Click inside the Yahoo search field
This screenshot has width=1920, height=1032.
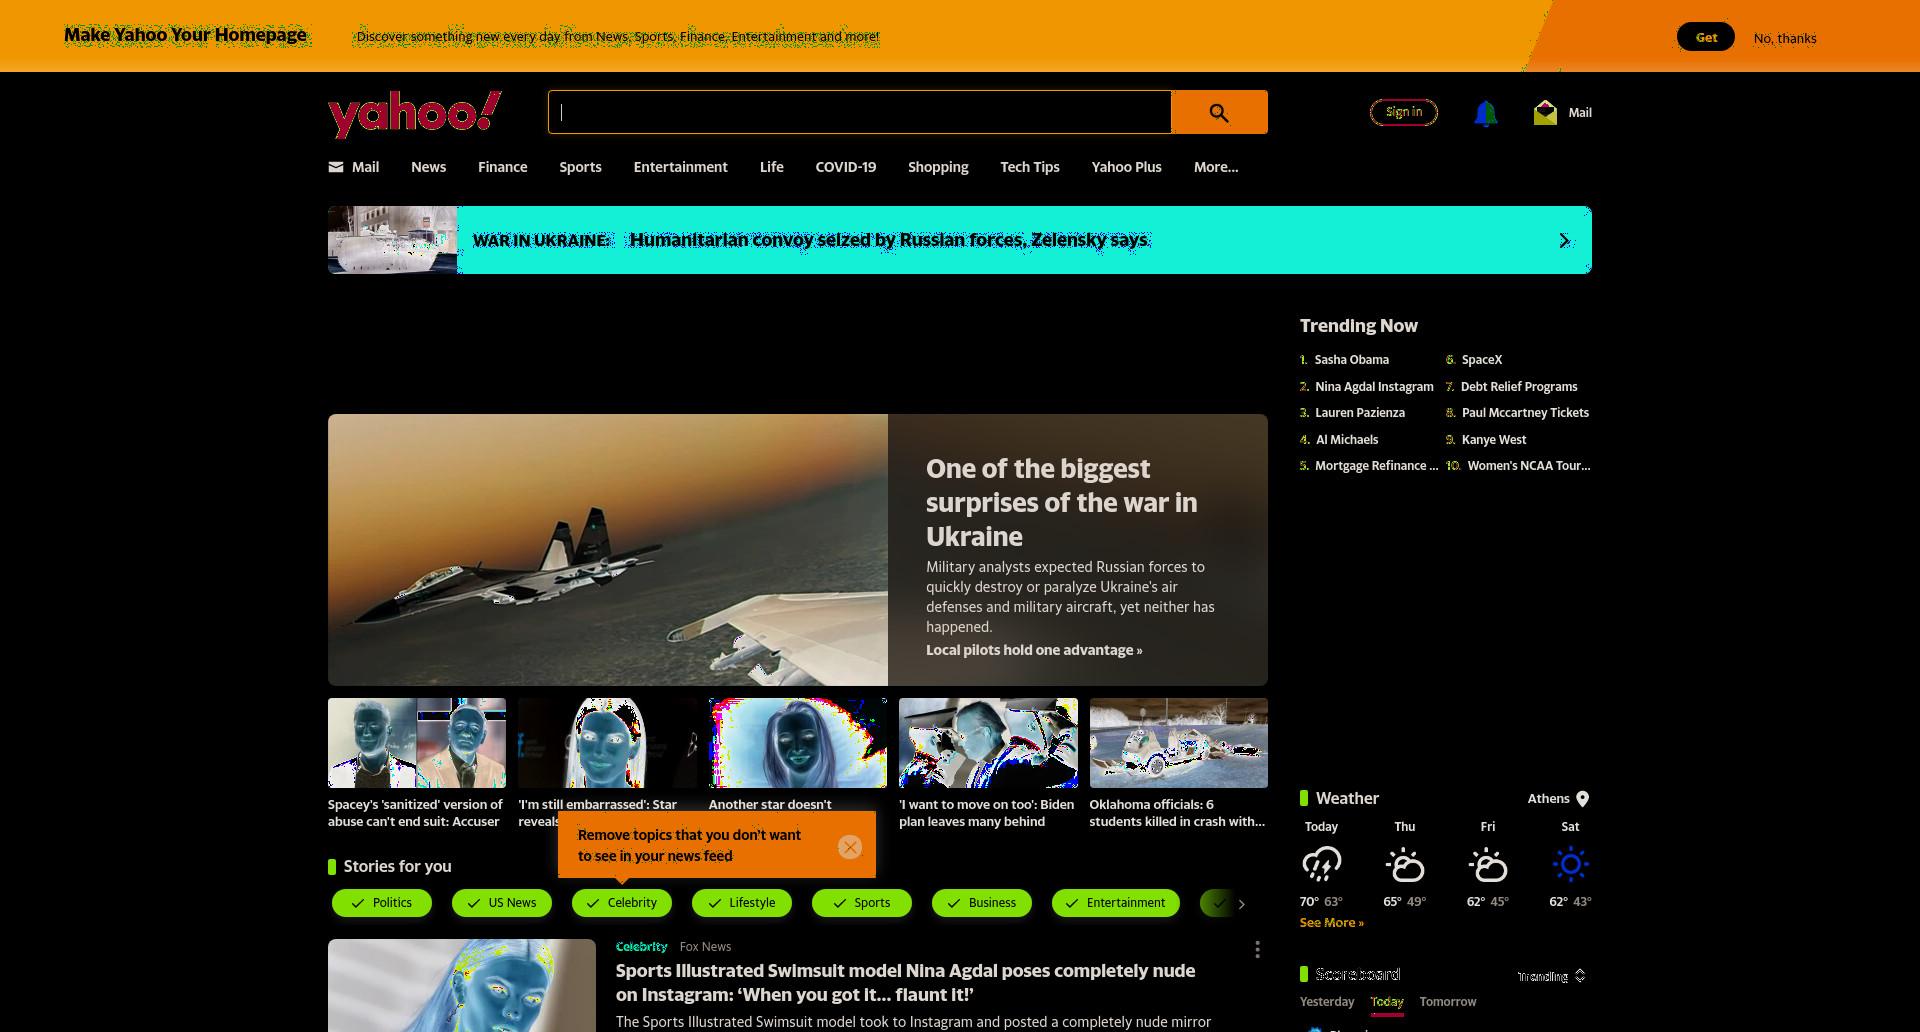pyautogui.click(x=860, y=112)
